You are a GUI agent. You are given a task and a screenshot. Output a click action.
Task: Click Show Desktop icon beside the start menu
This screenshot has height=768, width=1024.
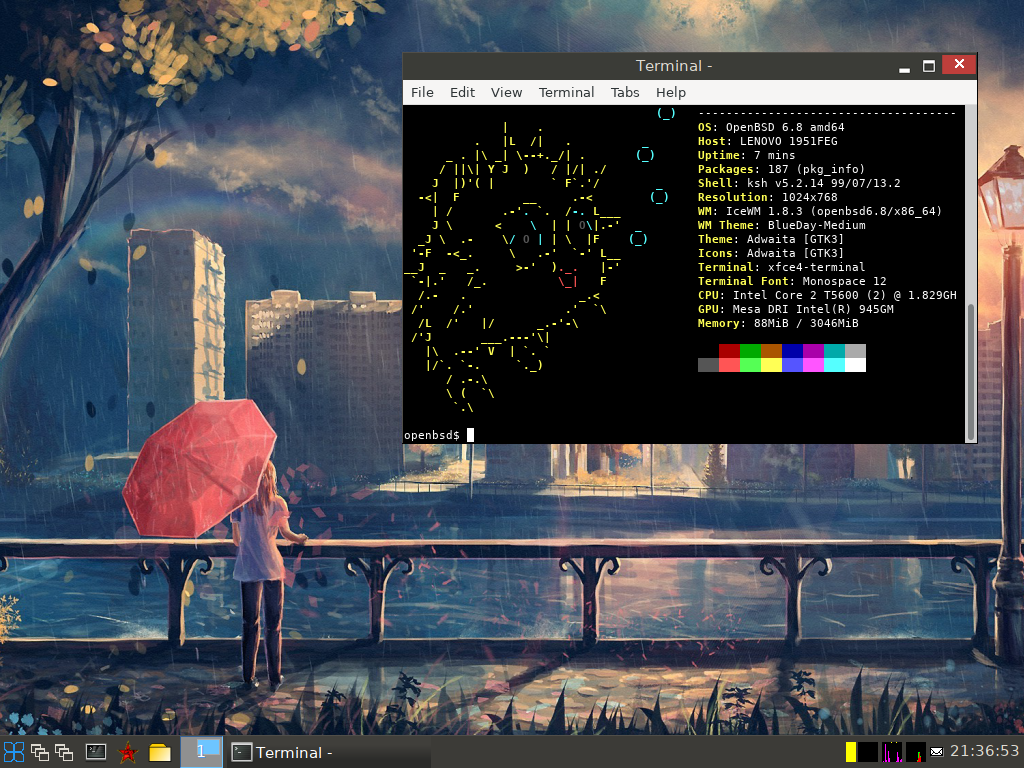(x=40, y=752)
